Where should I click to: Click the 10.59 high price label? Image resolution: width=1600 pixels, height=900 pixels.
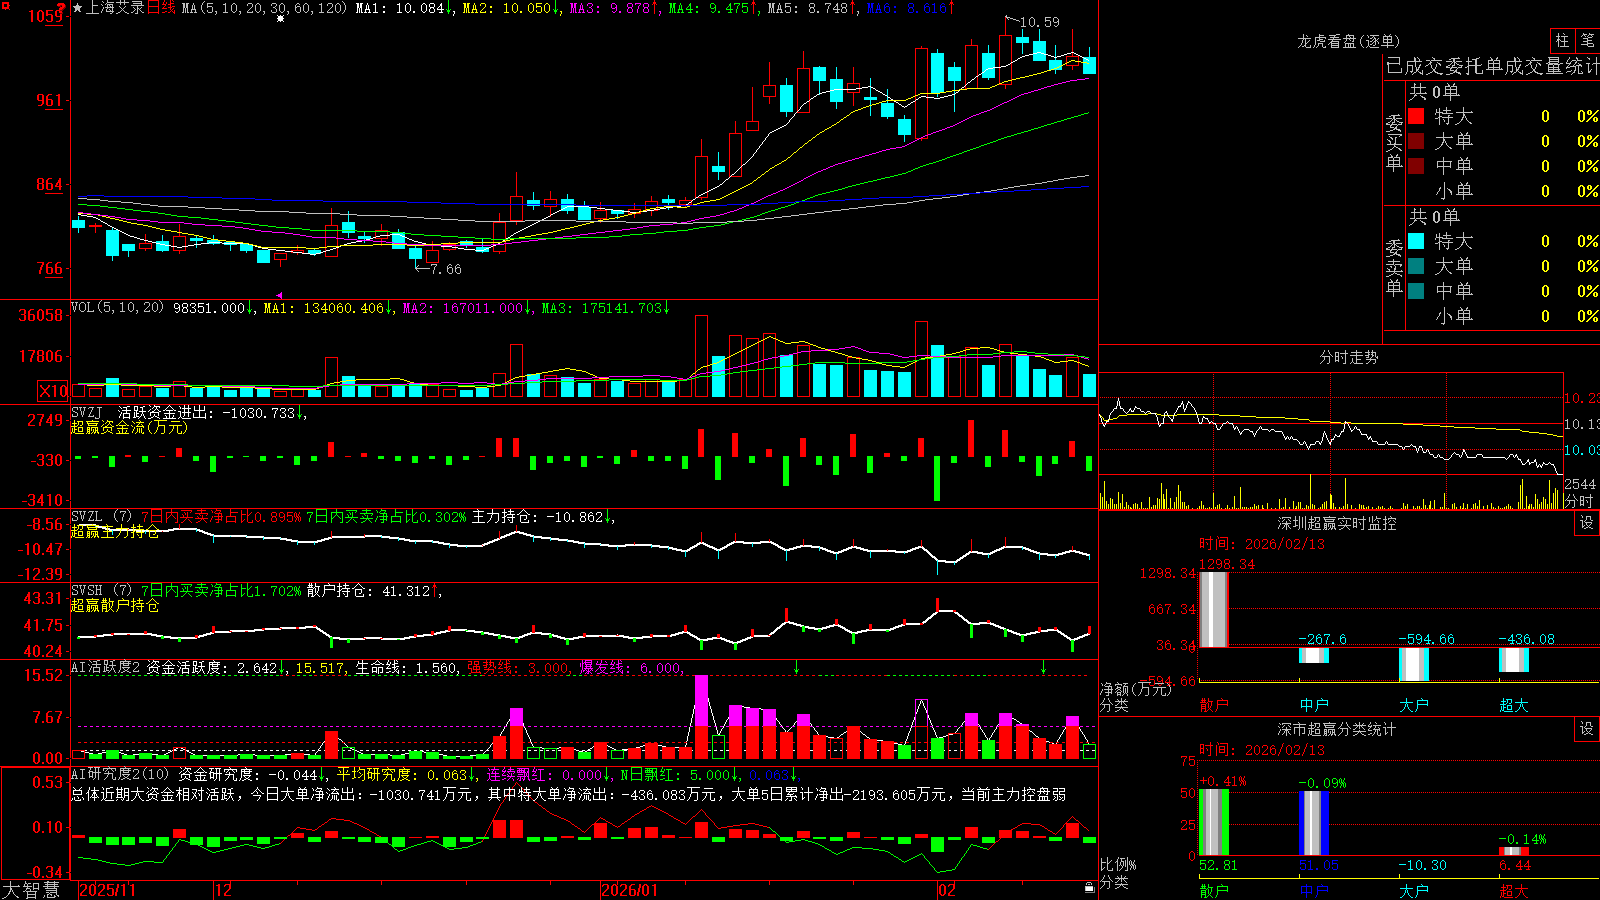1040,22
